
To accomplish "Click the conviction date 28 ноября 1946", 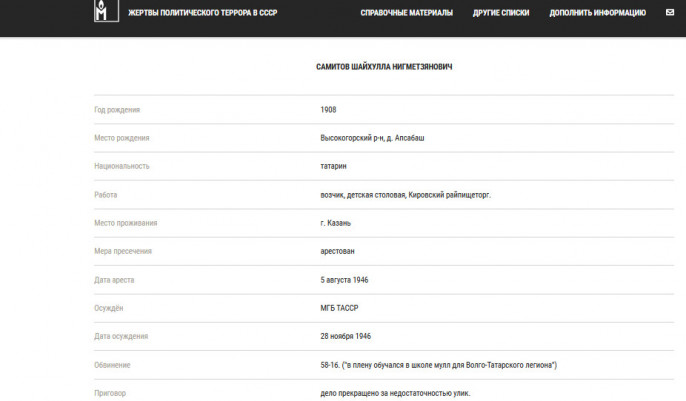I will click(x=345, y=336).
